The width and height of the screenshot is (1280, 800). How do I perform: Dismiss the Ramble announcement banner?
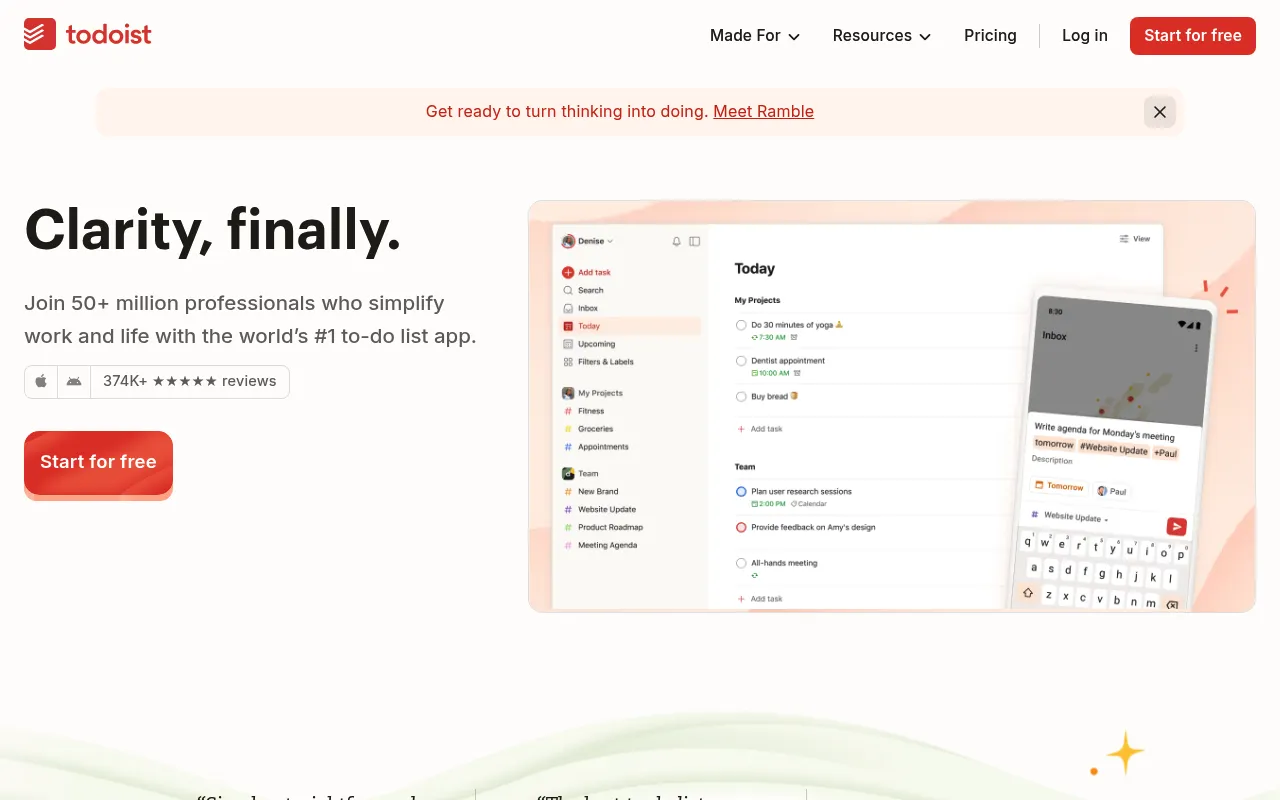(x=1160, y=112)
